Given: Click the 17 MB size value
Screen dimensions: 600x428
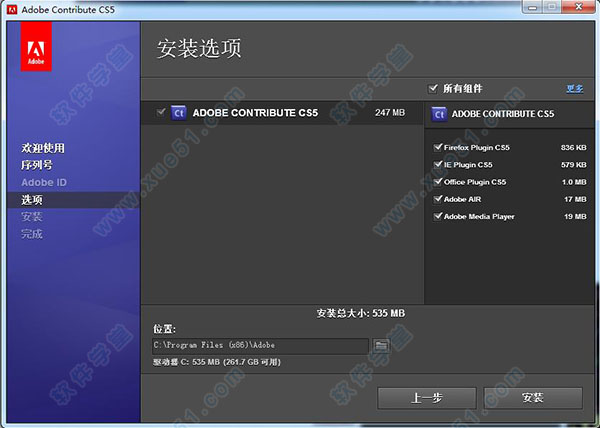Looking at the screenshot, I should 575,199.
